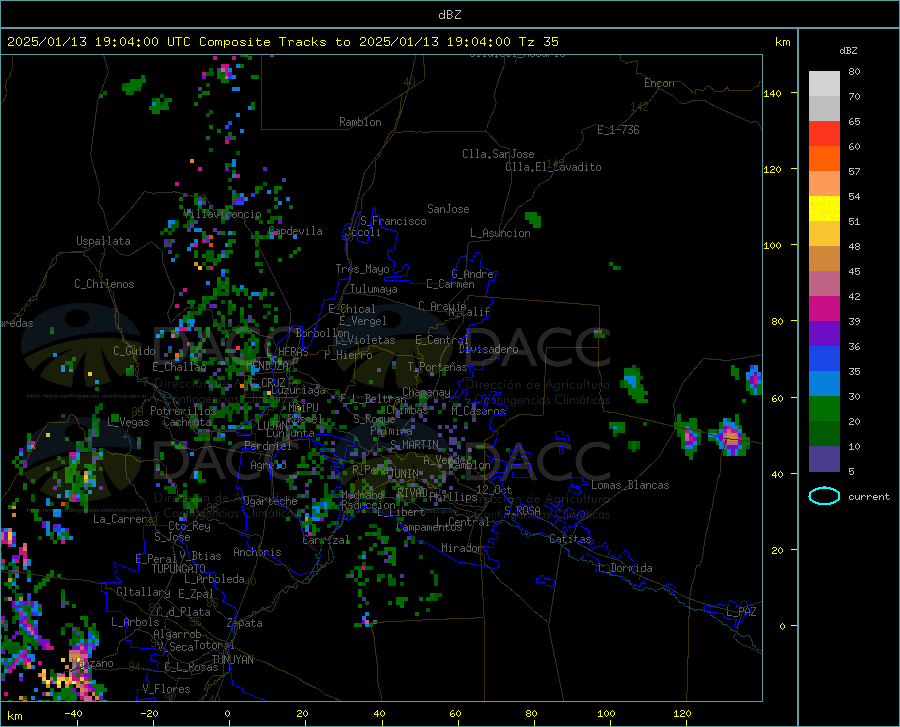The height and width of the screenshot is (727, 900).
Task: Click the bright green 20-30 dBZ swatch
Action: coord(824,409)
